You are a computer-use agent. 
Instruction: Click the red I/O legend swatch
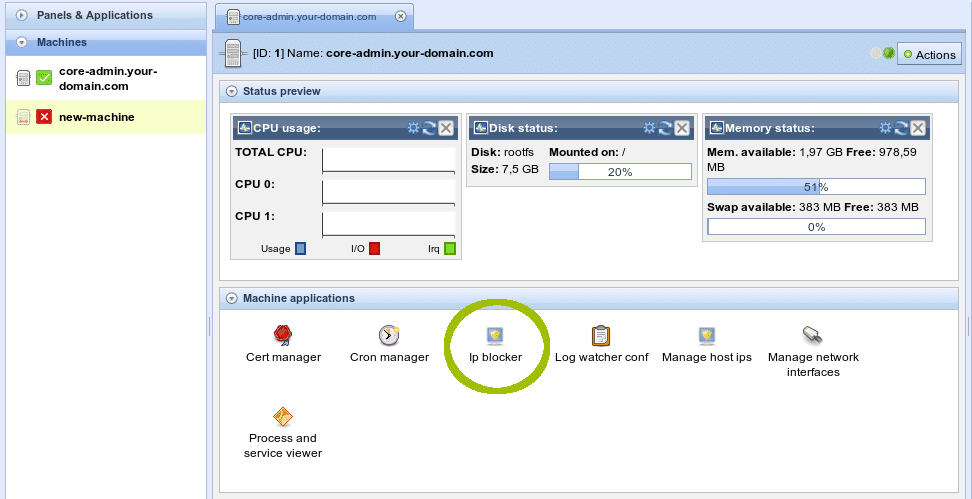[x=375, y=248]
